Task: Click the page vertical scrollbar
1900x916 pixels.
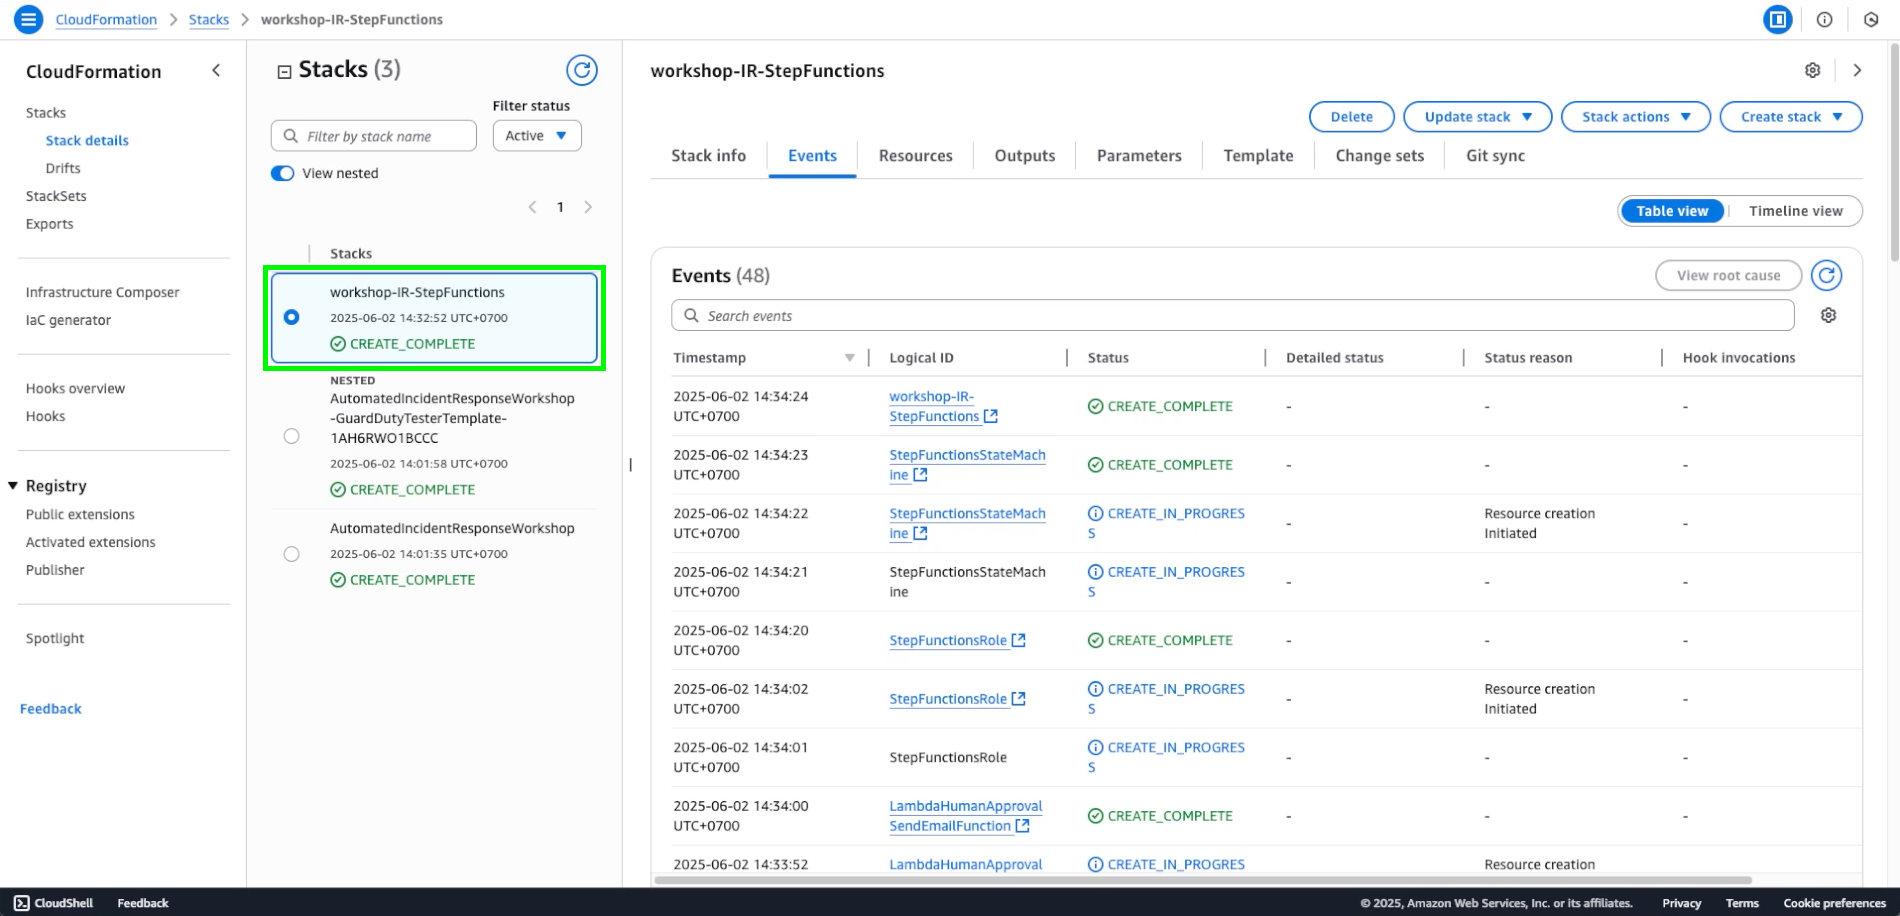Action: click(1894, 150)
